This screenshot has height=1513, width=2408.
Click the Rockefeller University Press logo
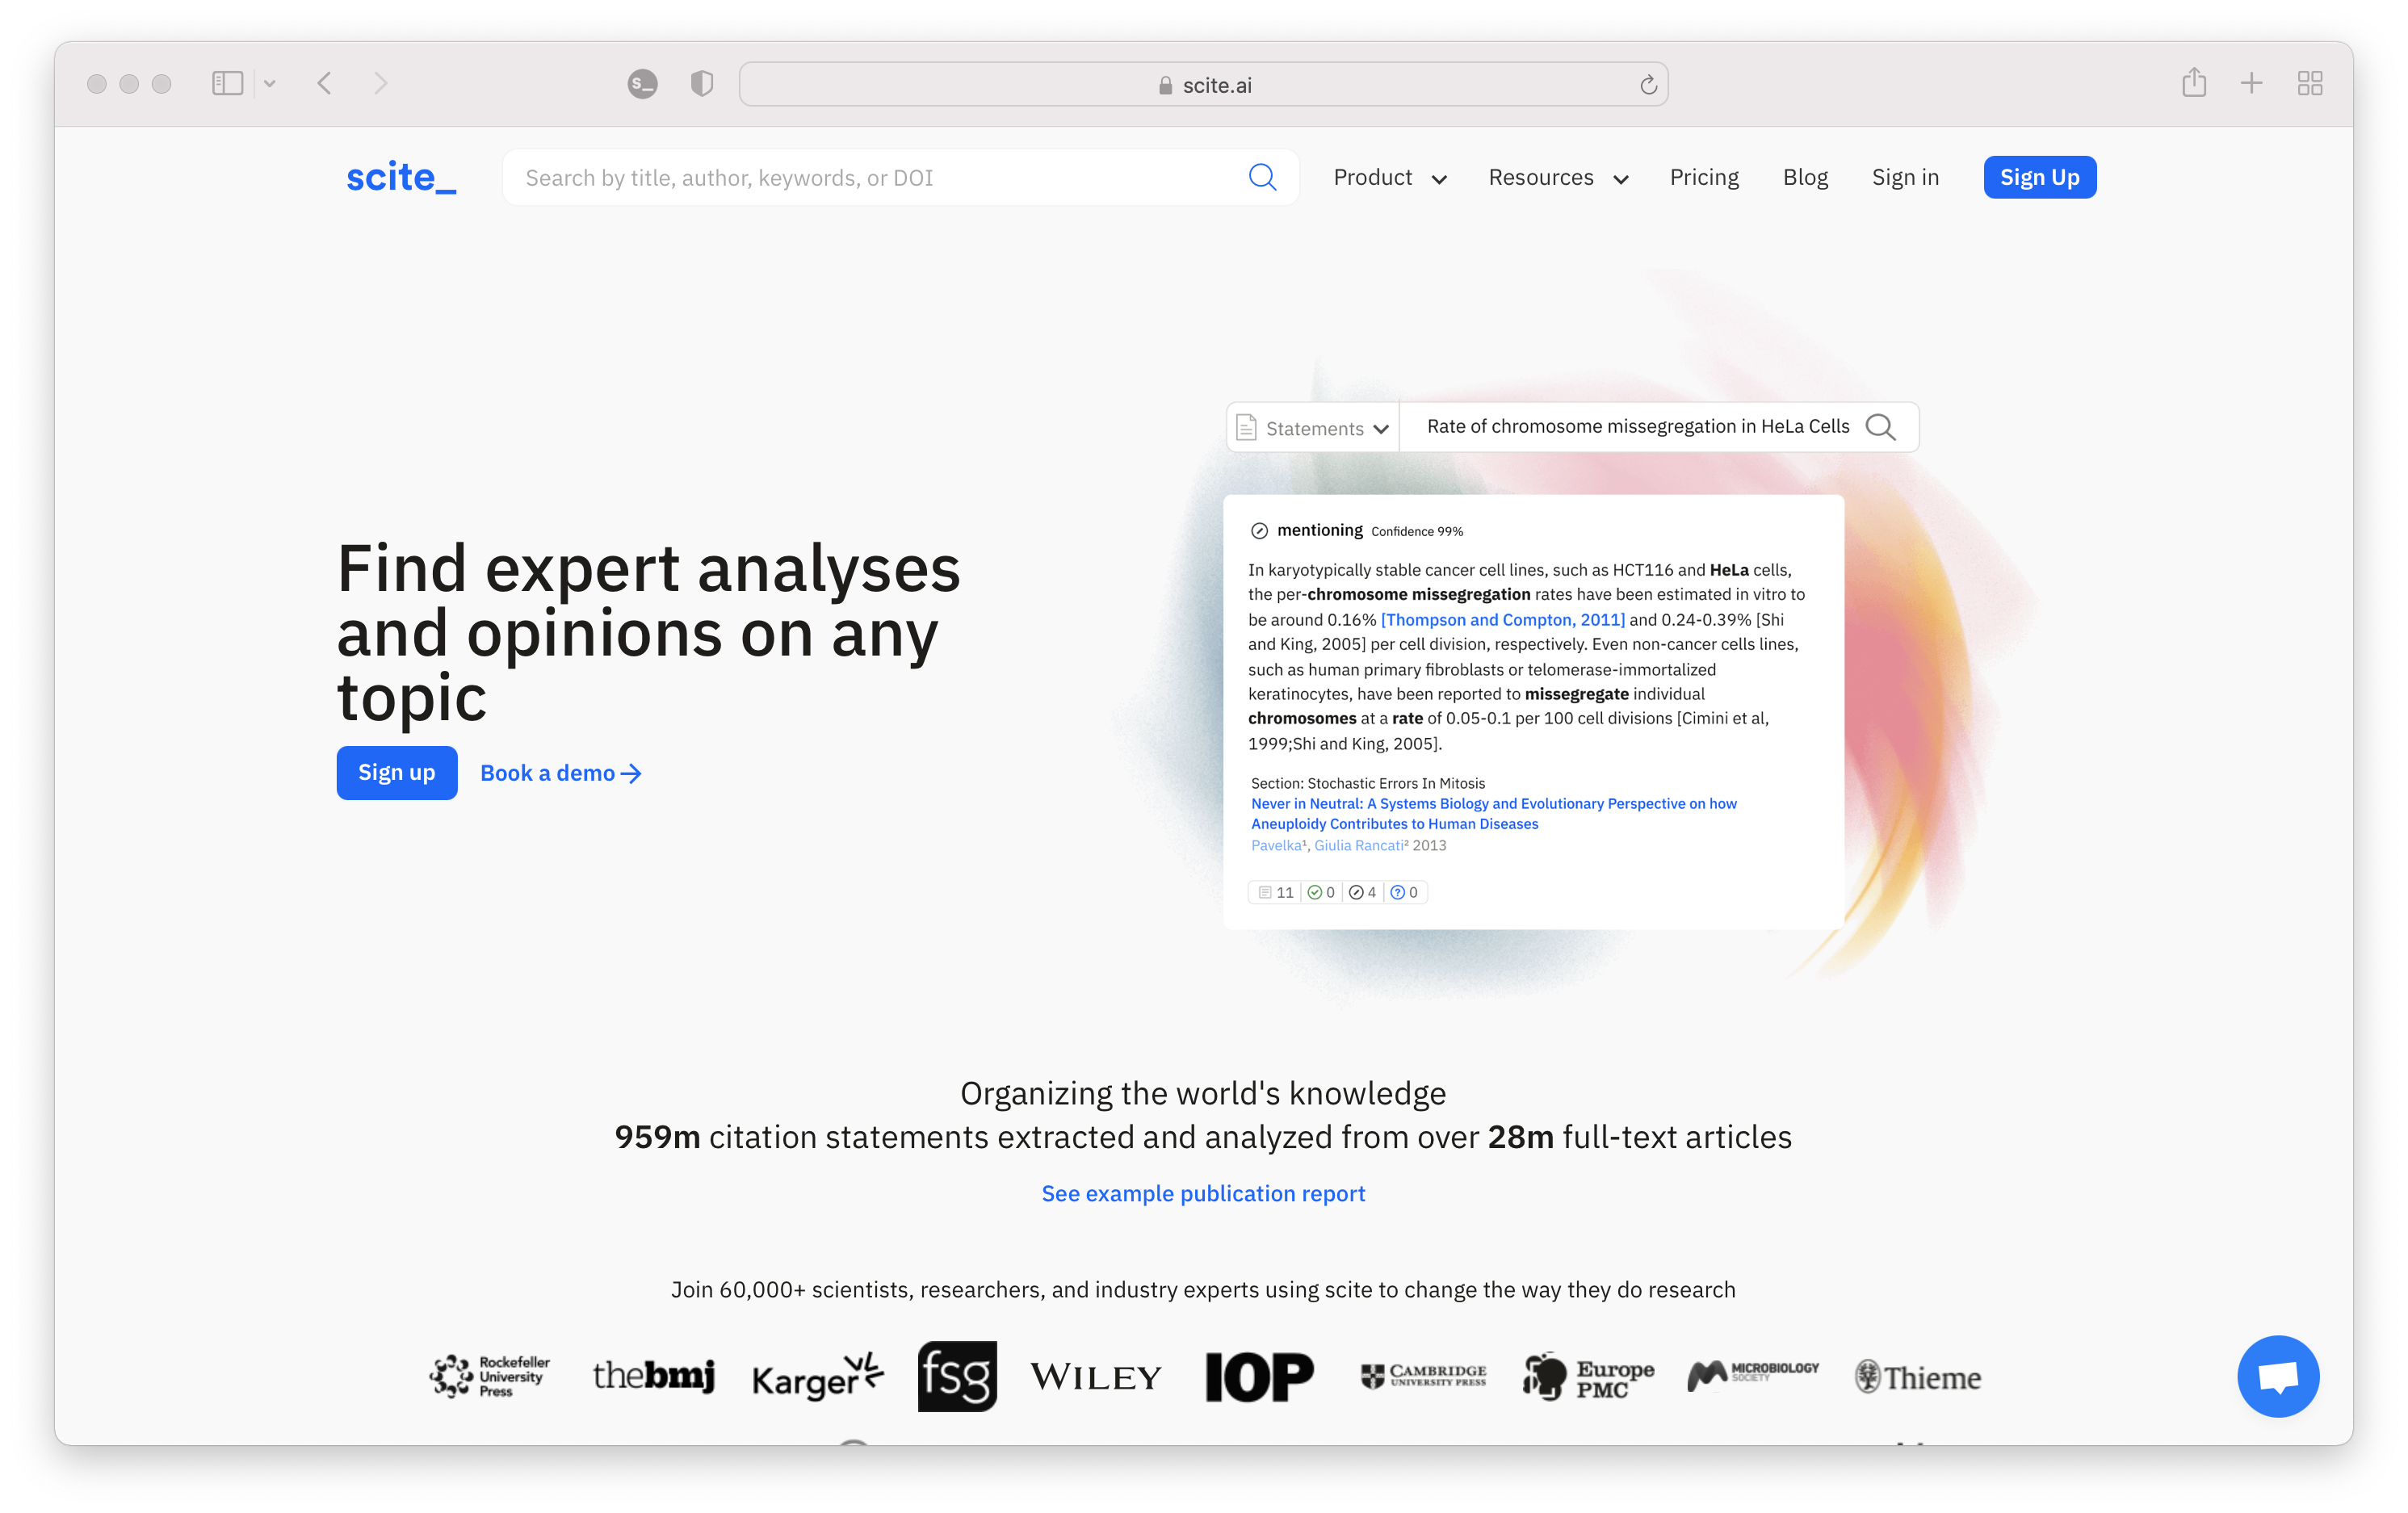click(490, 1376)
